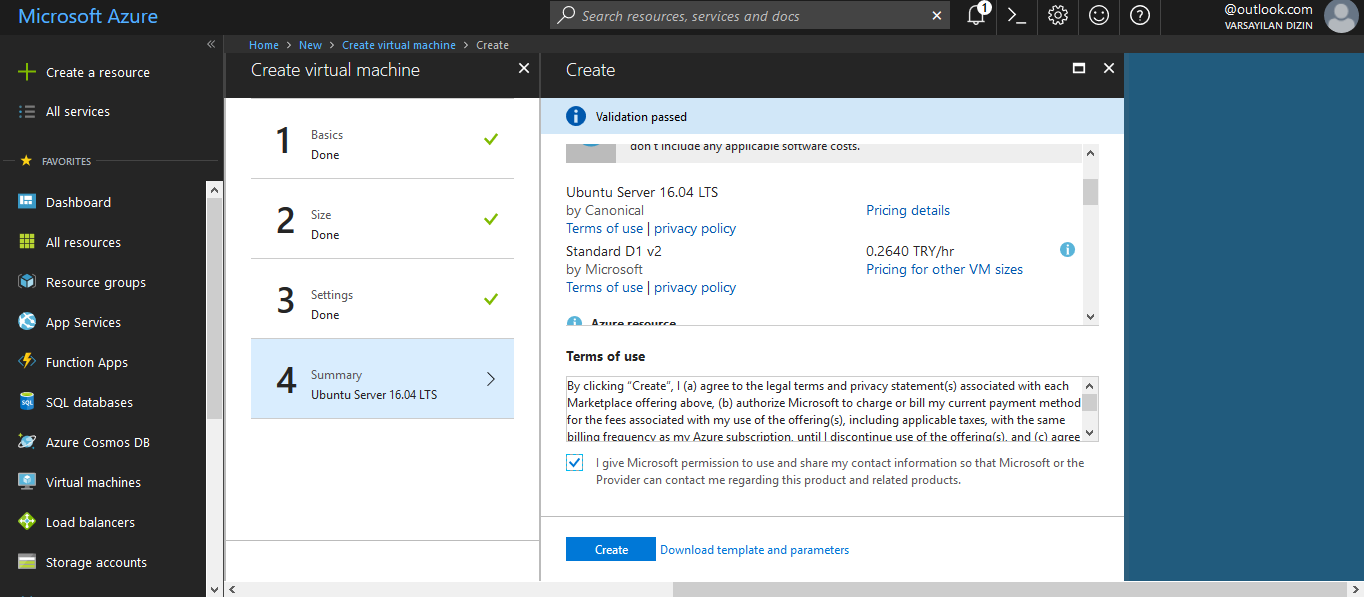This screenshot has width=1364, height=597.
Task: Click Create a resource plus icon
Action: [27, 72]
